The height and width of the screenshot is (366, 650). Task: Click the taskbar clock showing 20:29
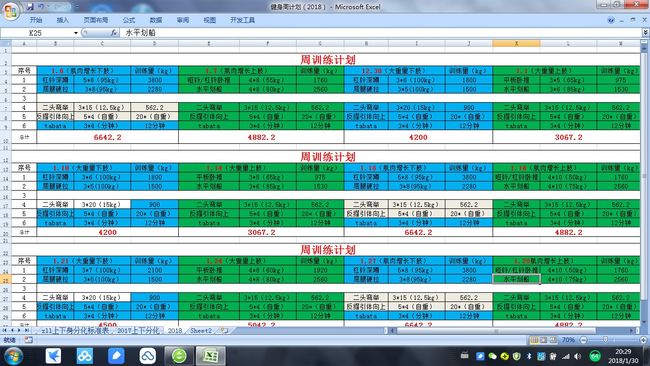(x=623, y=356)
